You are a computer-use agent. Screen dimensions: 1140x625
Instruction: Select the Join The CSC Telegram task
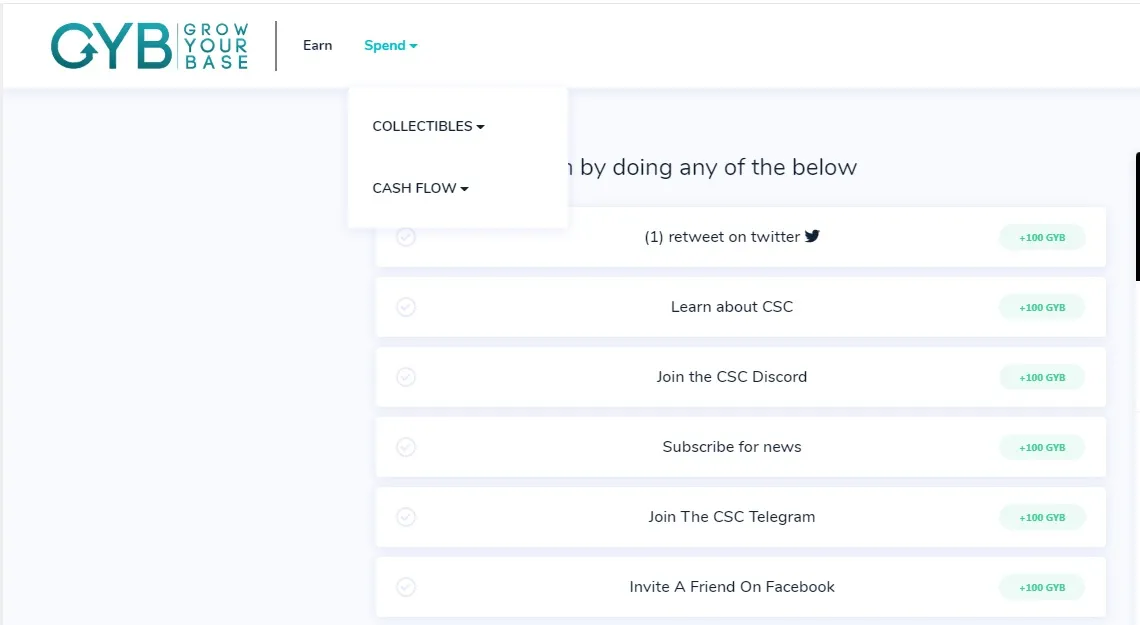tap(740, 517)
